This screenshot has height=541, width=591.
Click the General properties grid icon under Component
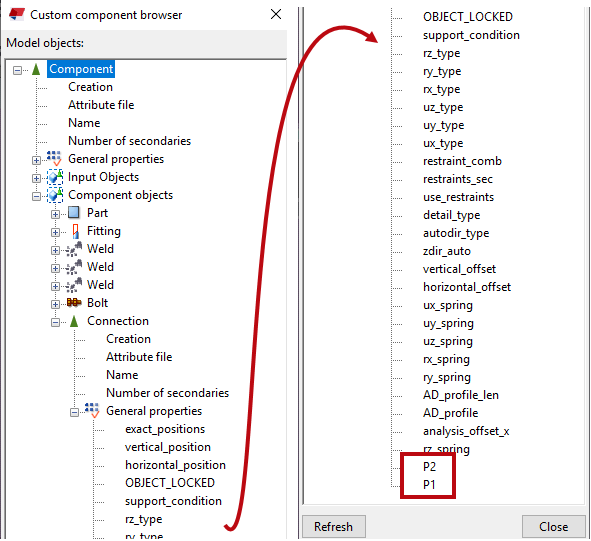coord(54,159)
